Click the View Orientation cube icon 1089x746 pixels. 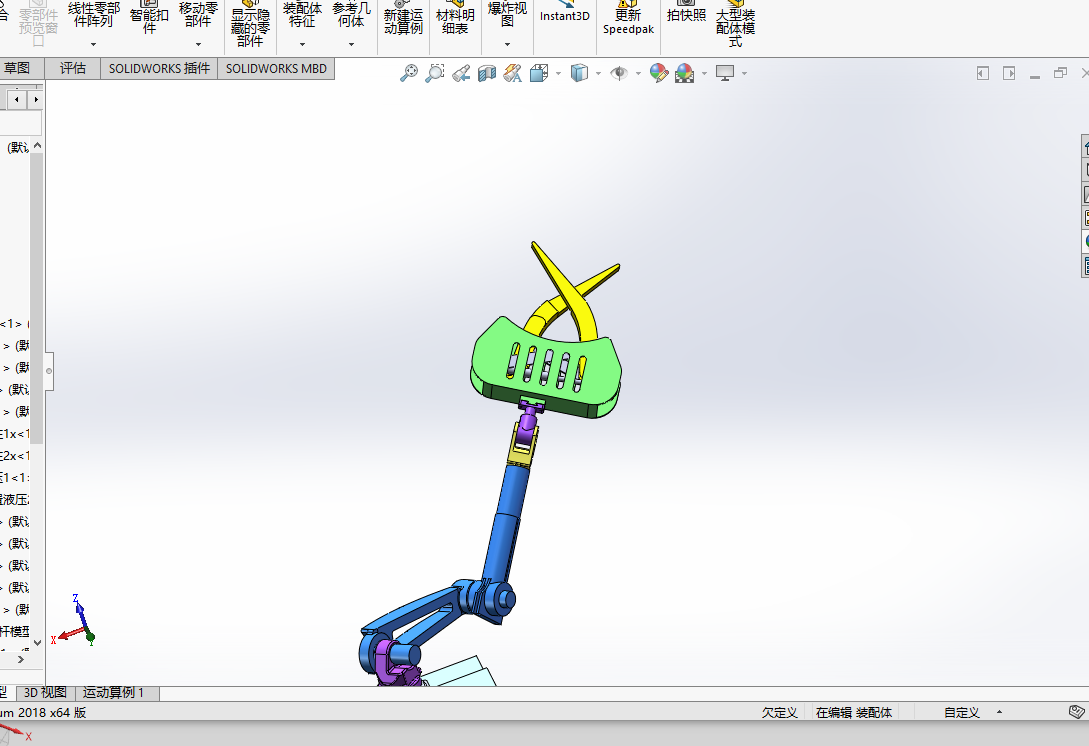[539, 73]
